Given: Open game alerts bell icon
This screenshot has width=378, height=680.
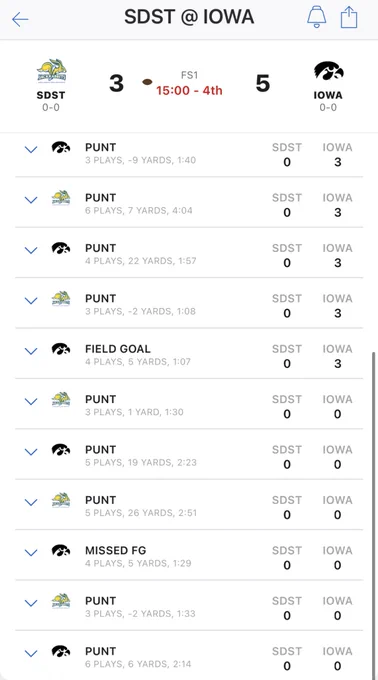Looking at the screenshot, I should coord(317,18).
